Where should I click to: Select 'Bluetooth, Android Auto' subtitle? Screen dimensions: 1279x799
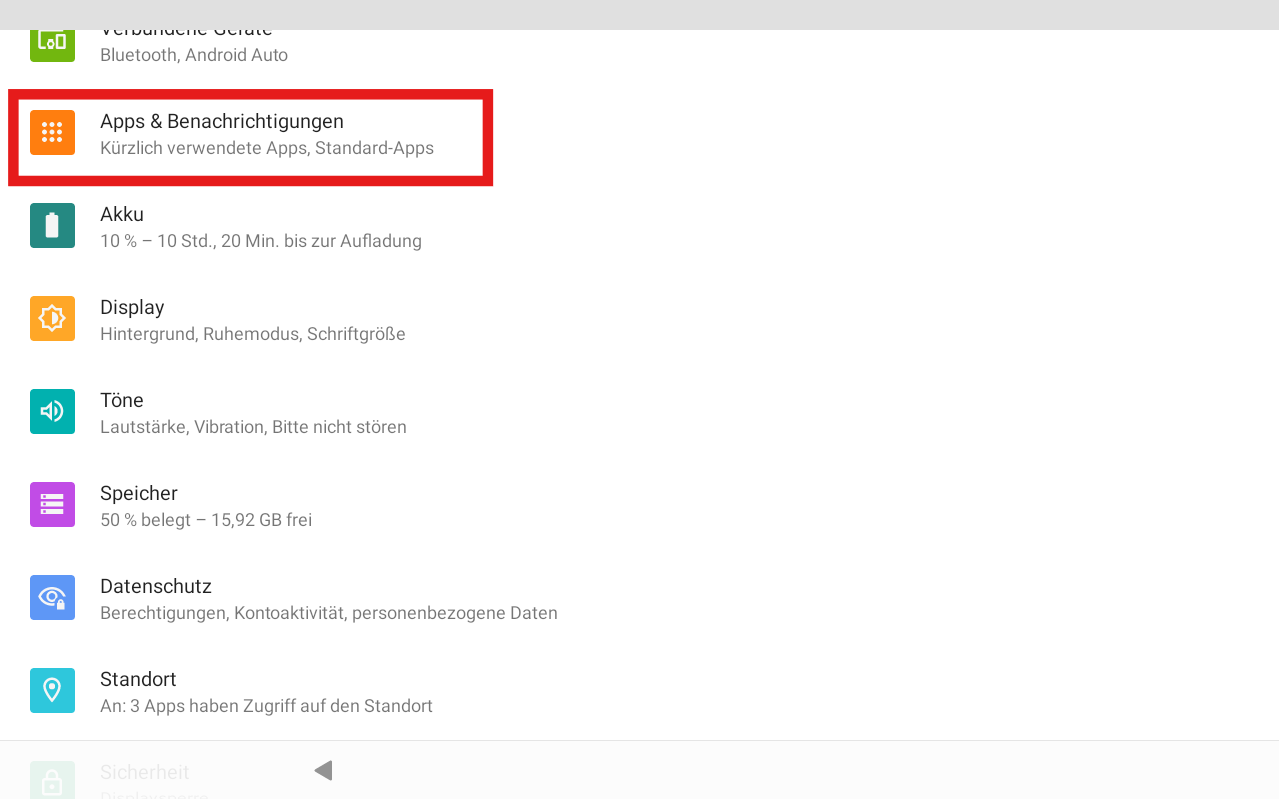pos(194,55)
